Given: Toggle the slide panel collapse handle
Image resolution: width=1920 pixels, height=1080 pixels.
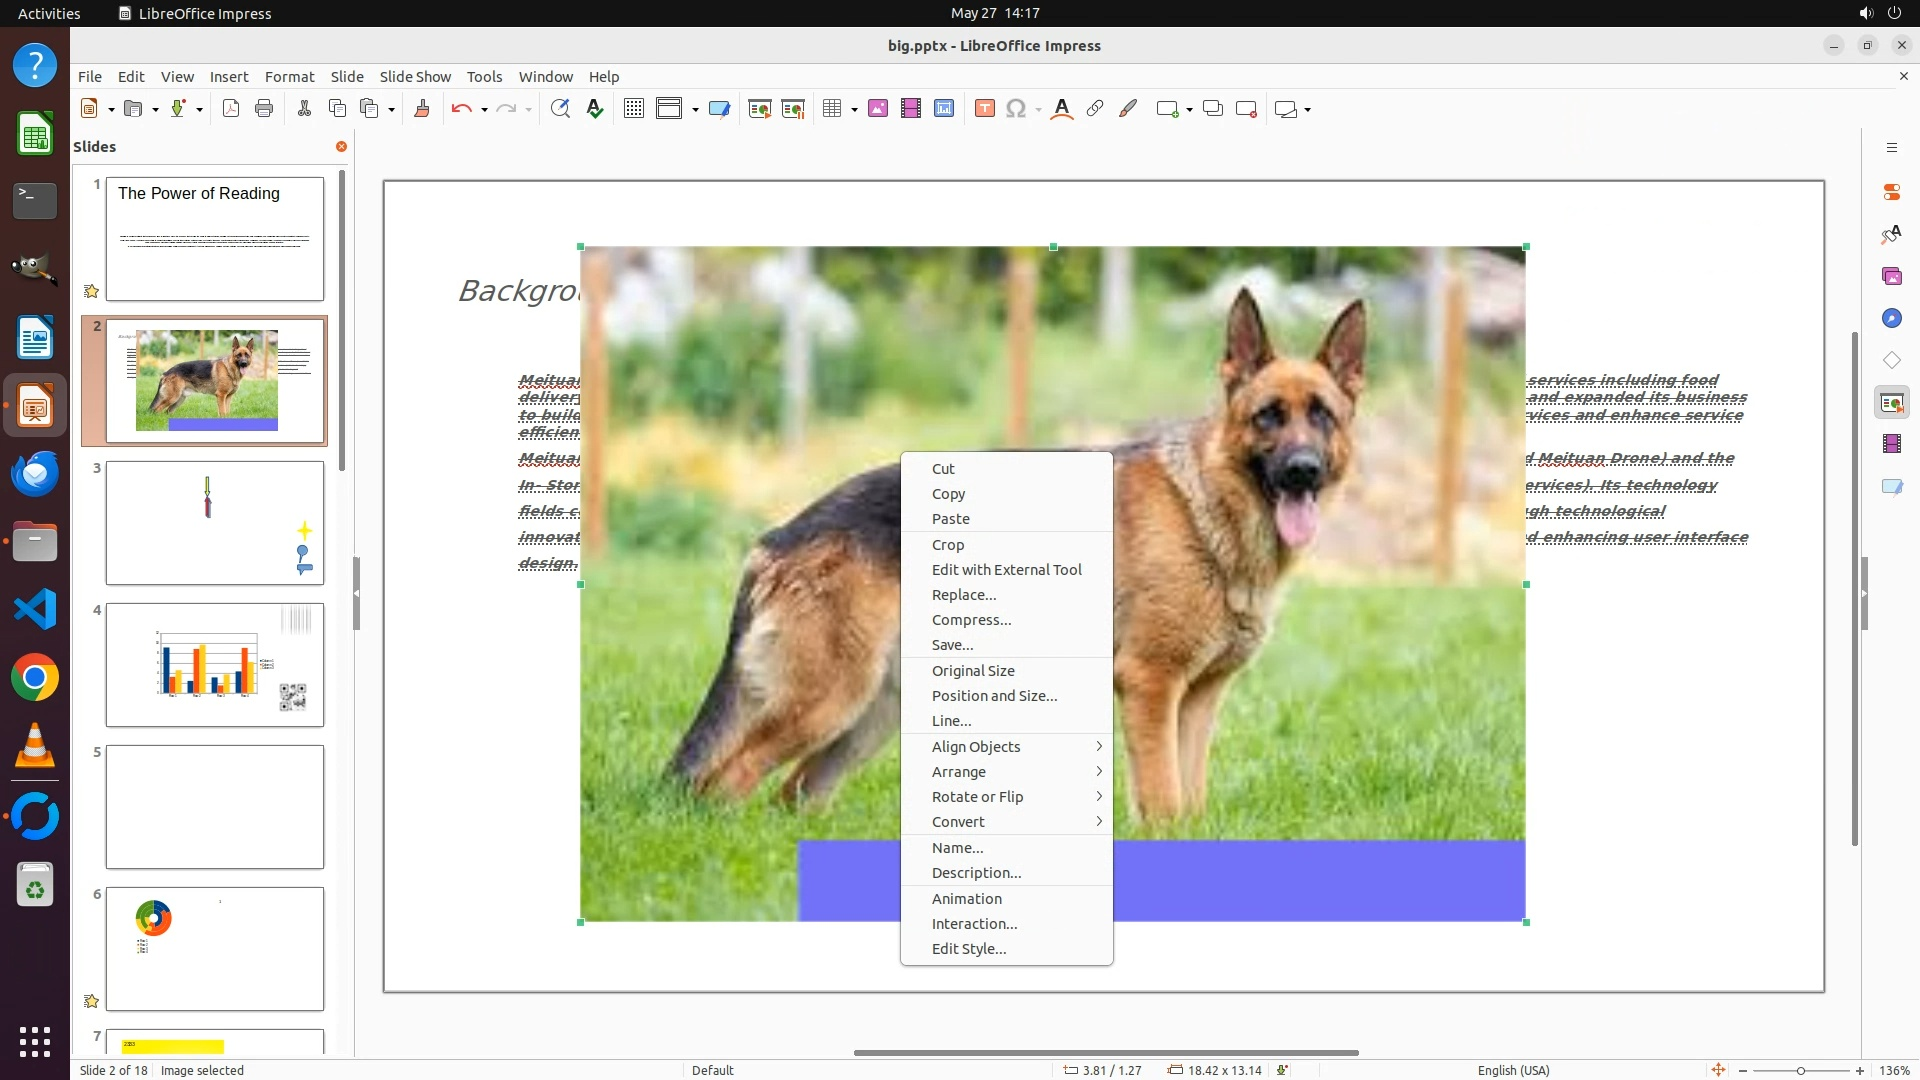Looking at the screenshot, I should pos(356,593).
